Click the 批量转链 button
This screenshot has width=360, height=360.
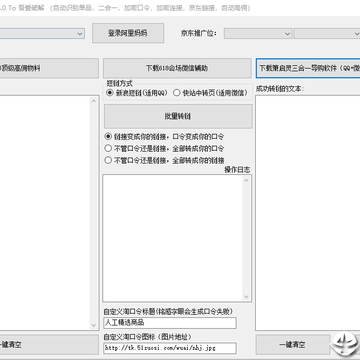[x=178, y=116]
